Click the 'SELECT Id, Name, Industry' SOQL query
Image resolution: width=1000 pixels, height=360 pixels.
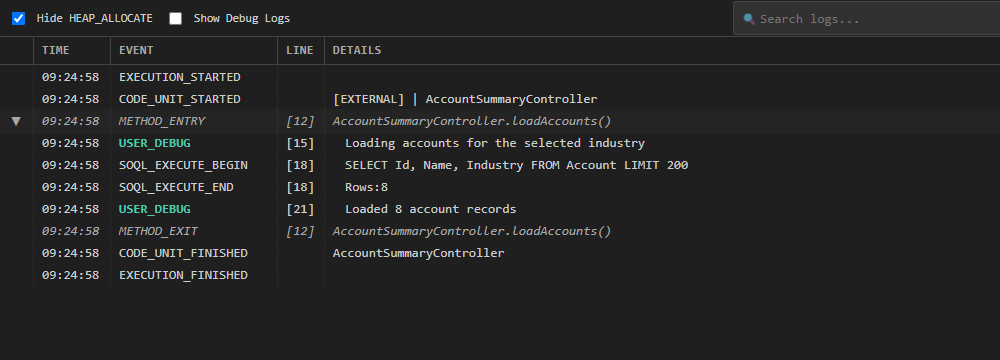(x=517, y=165)
